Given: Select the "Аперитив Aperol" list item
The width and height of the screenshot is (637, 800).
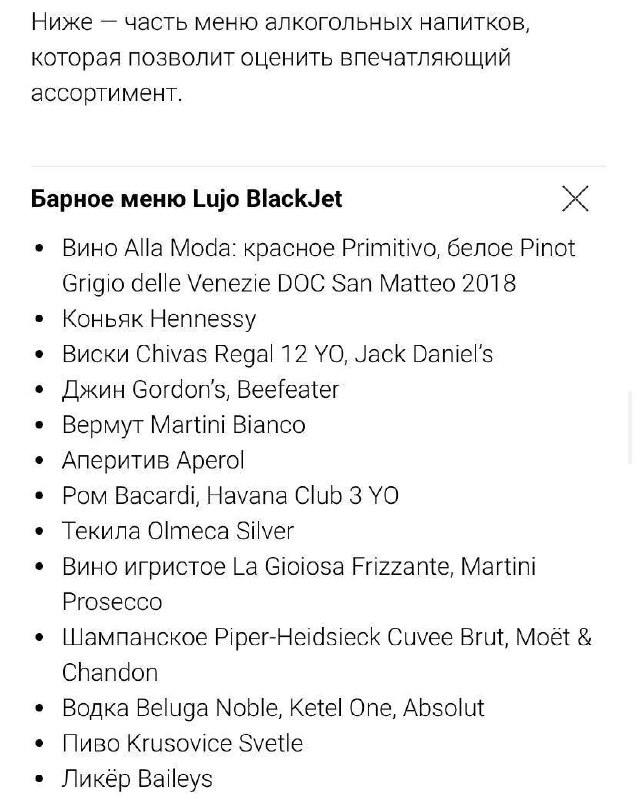Looking at the screenshot, I should click(x=153, y=460).
